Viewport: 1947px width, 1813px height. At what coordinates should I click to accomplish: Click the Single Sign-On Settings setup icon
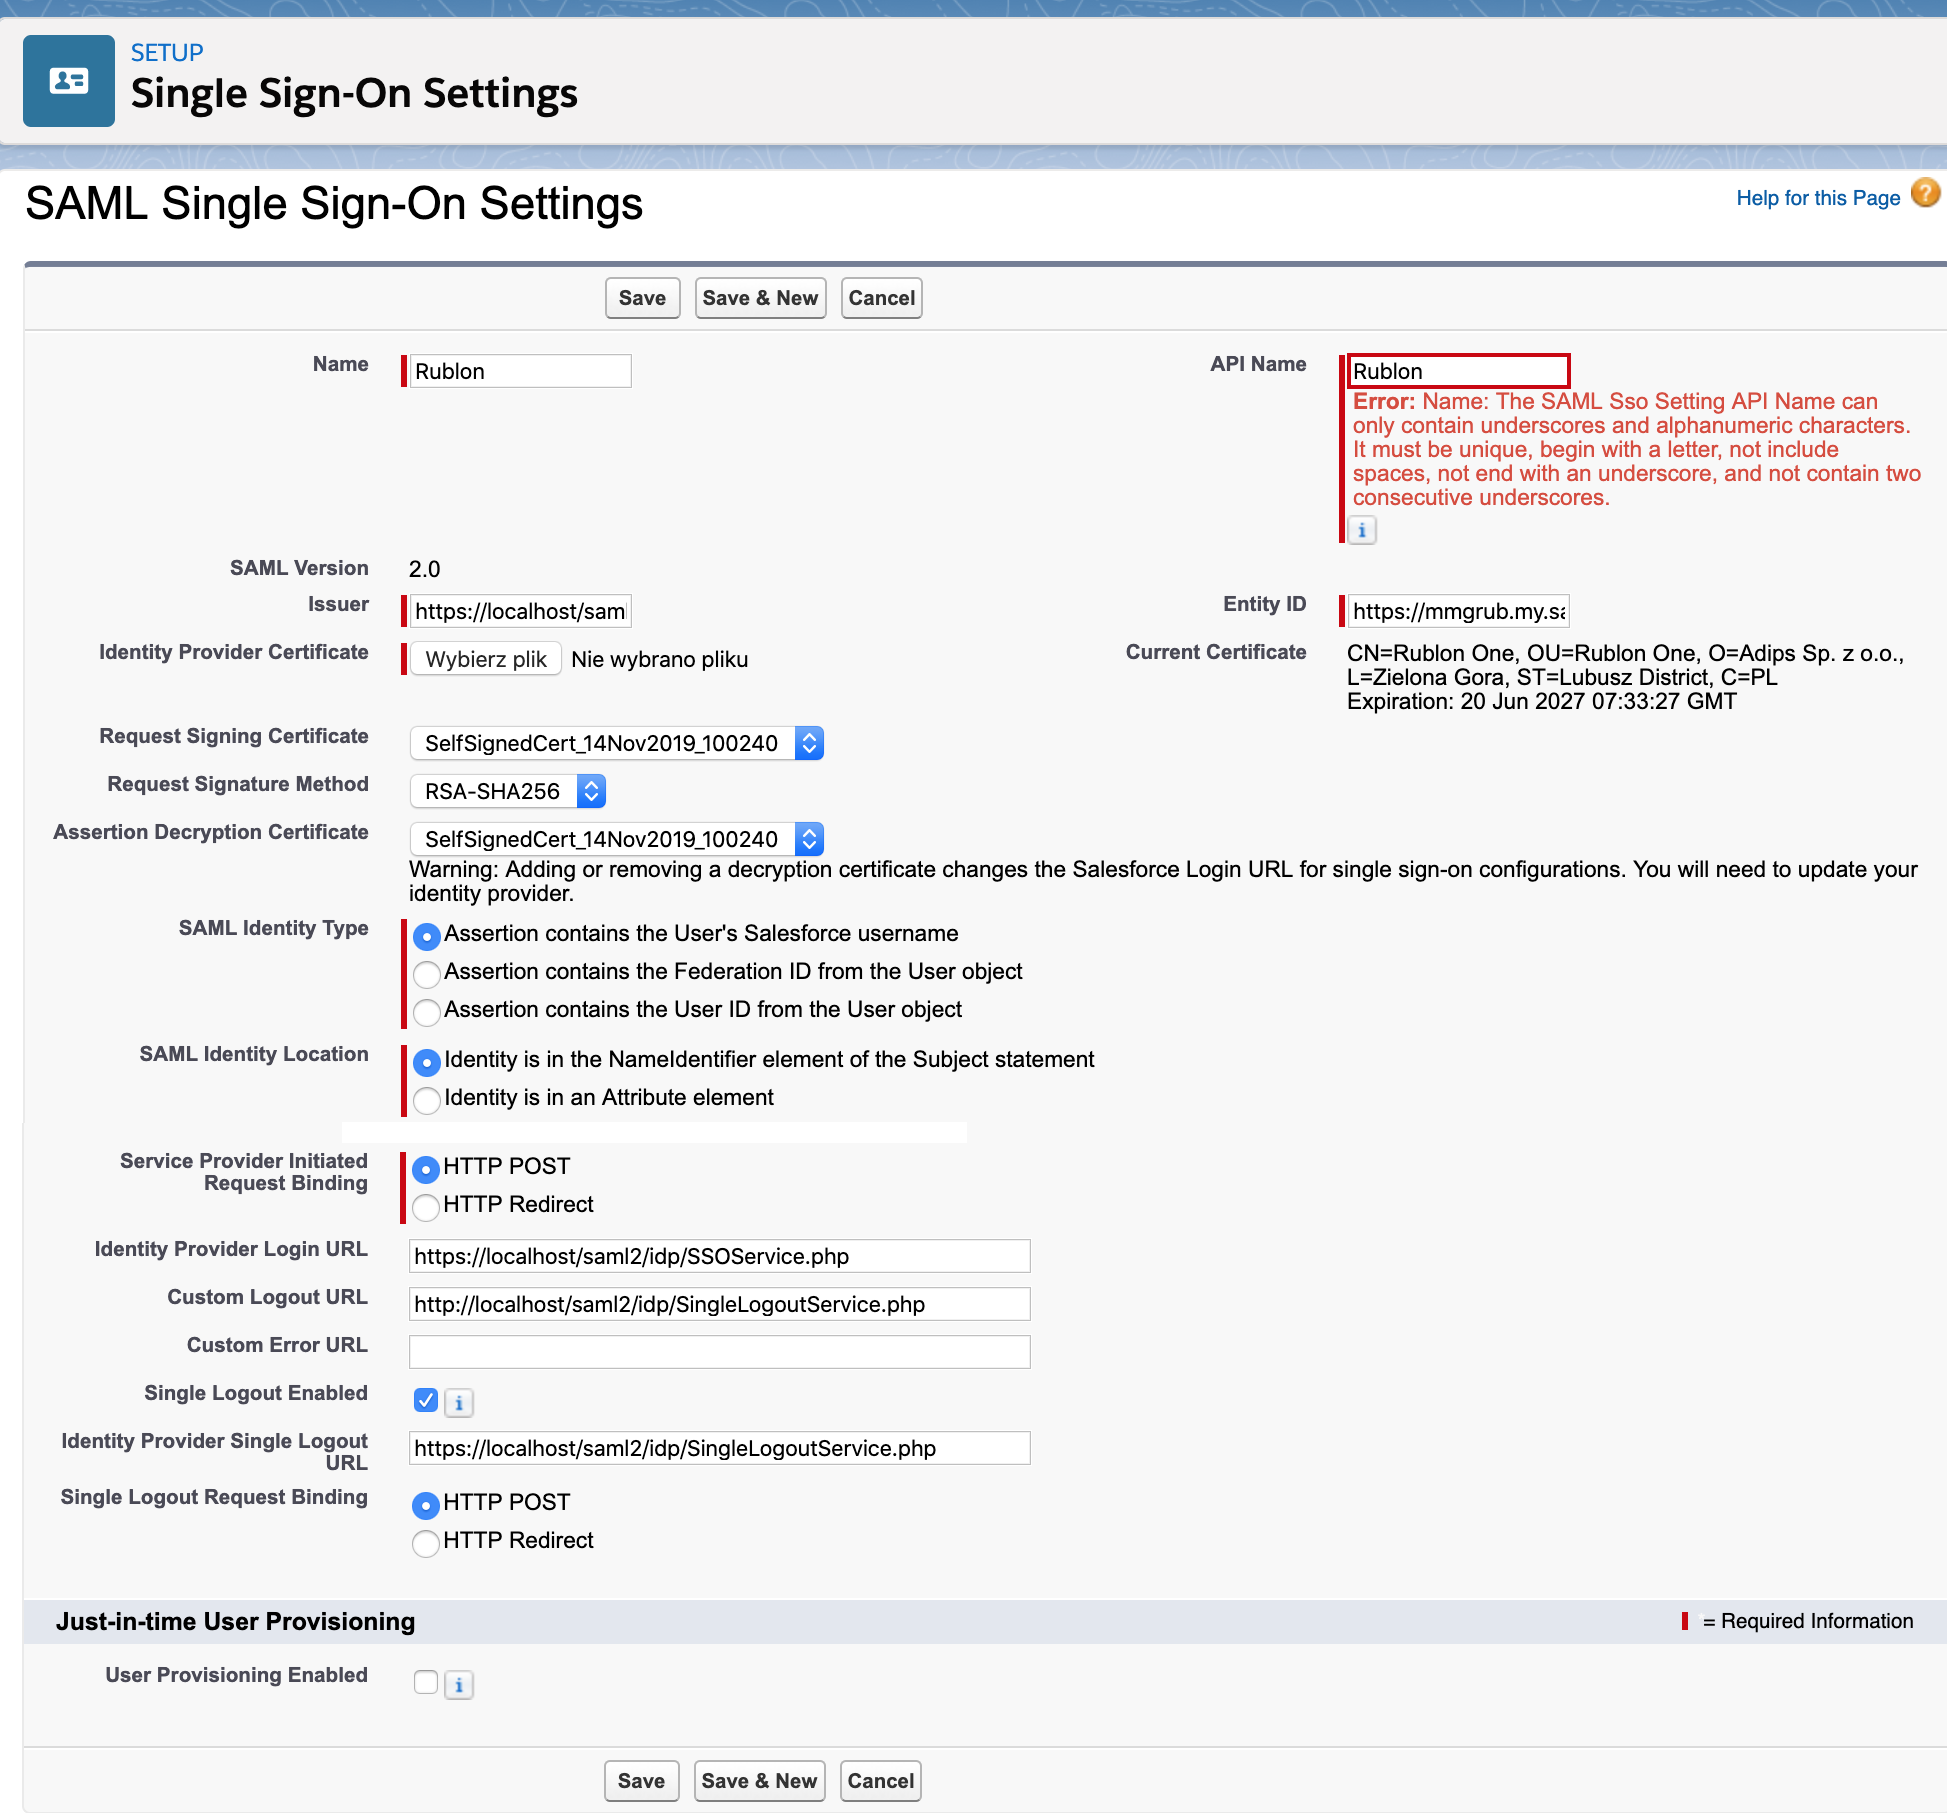click(x=68, y=81)
